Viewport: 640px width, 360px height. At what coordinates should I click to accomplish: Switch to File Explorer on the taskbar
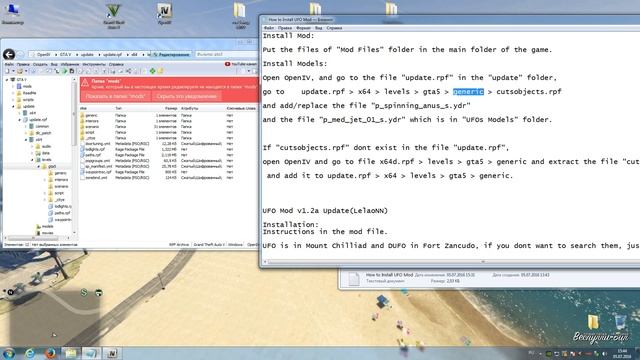[x=70, y=353]
